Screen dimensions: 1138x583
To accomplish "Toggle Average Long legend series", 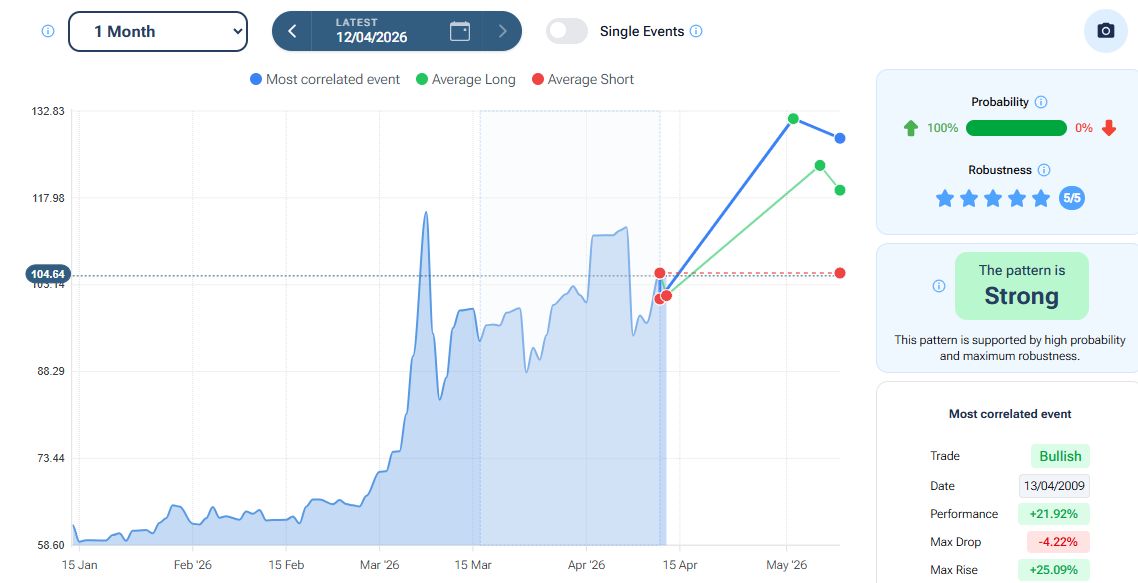I will [465, 79].
